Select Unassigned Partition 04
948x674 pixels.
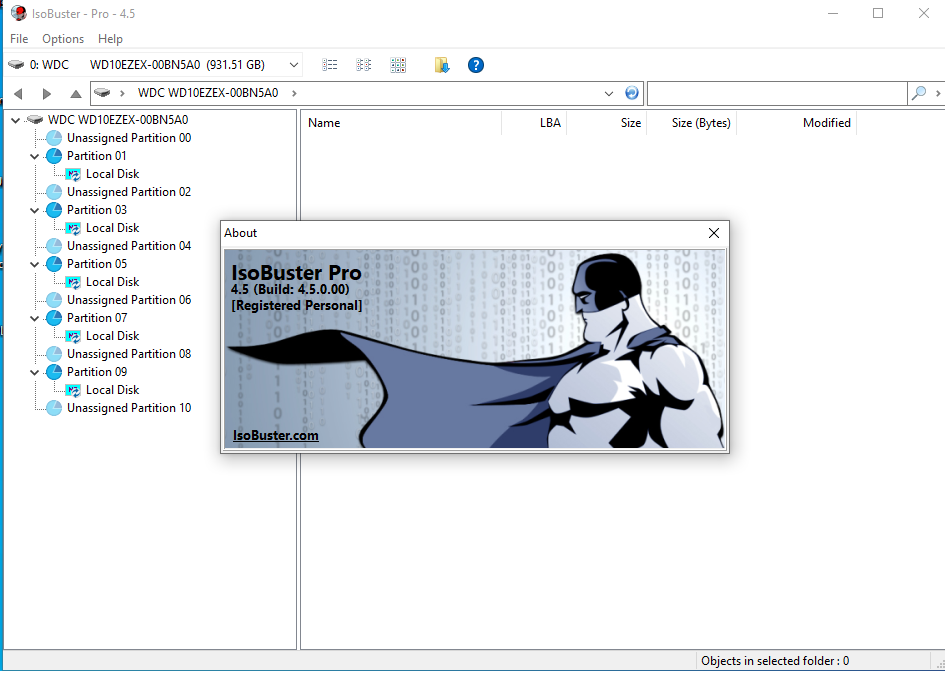tap(129, 246)
